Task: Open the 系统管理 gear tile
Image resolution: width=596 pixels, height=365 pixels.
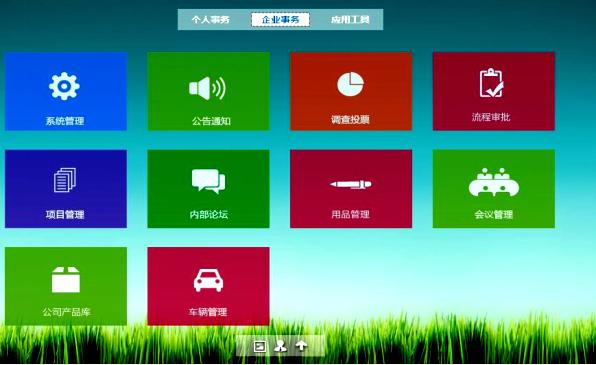Action: point(66,91)
